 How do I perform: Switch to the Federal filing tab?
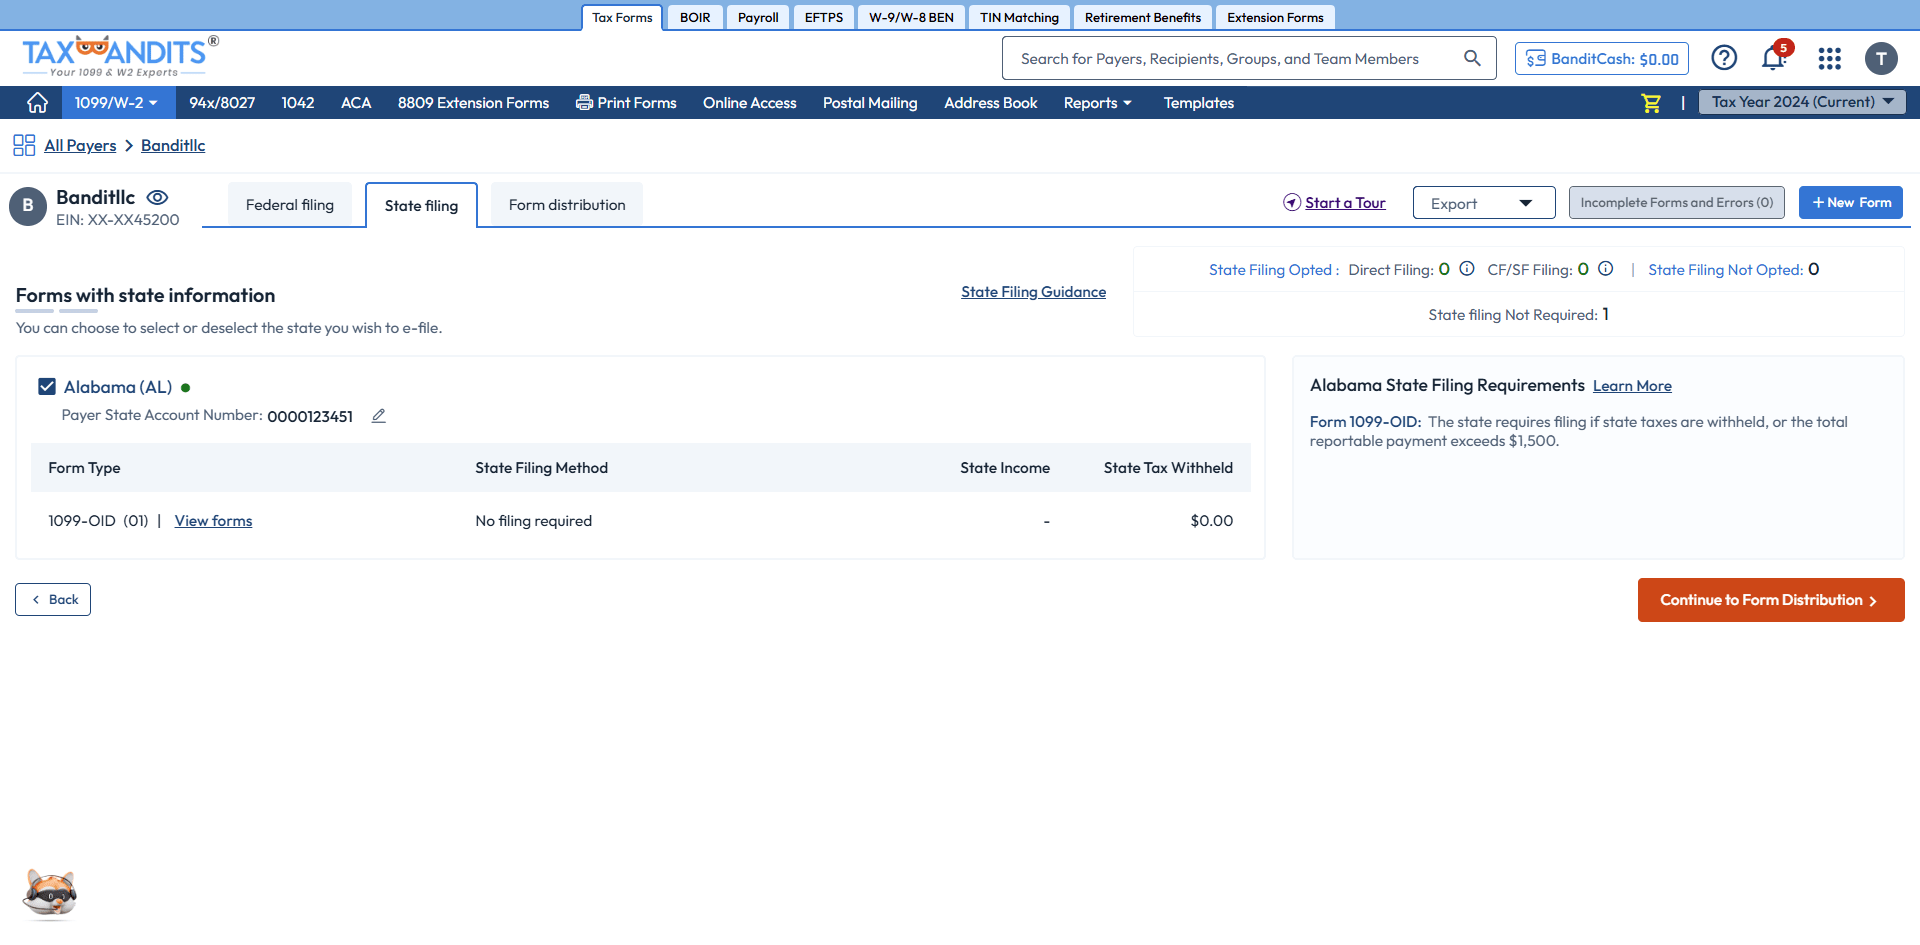click(290, 205)
